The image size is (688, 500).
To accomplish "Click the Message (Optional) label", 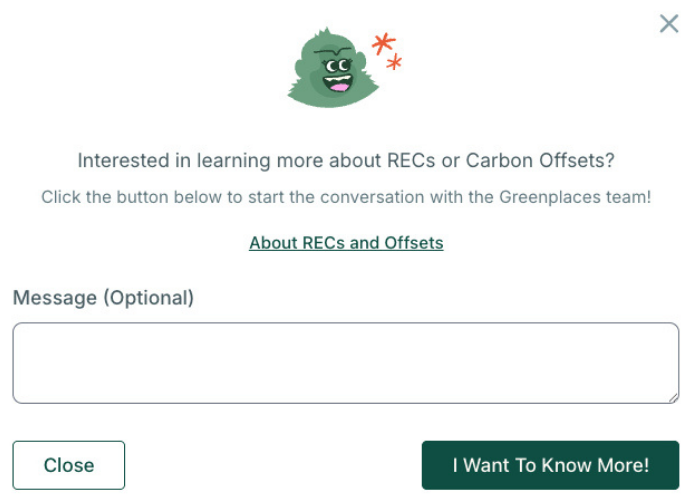I will [103, 298].
